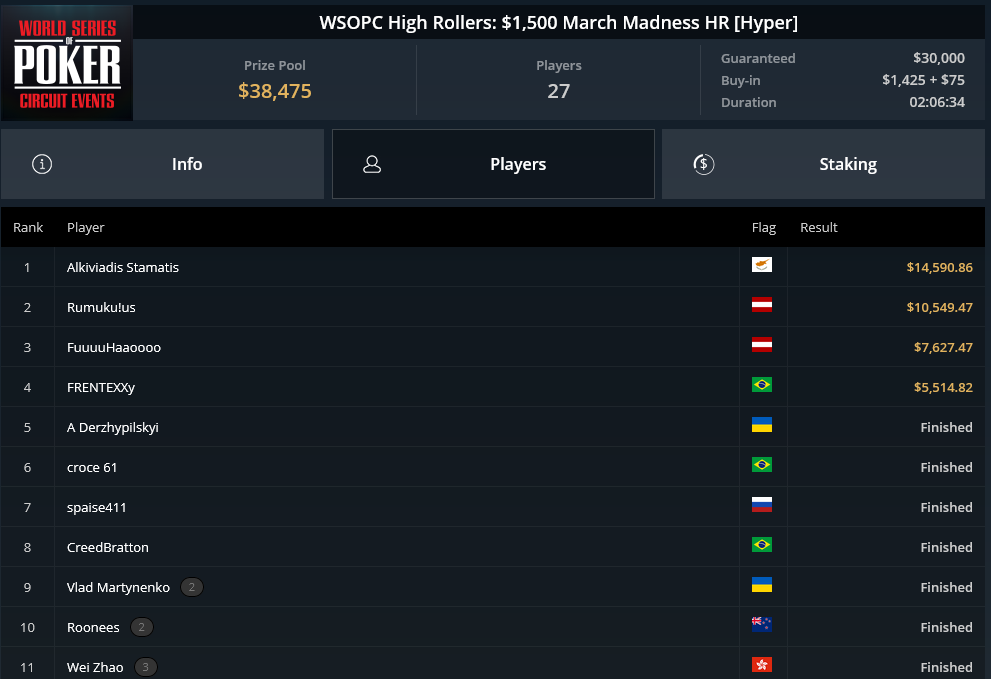991x679 pixels.
Task: Click the Result column header
Action: click(x=818, y=228)
